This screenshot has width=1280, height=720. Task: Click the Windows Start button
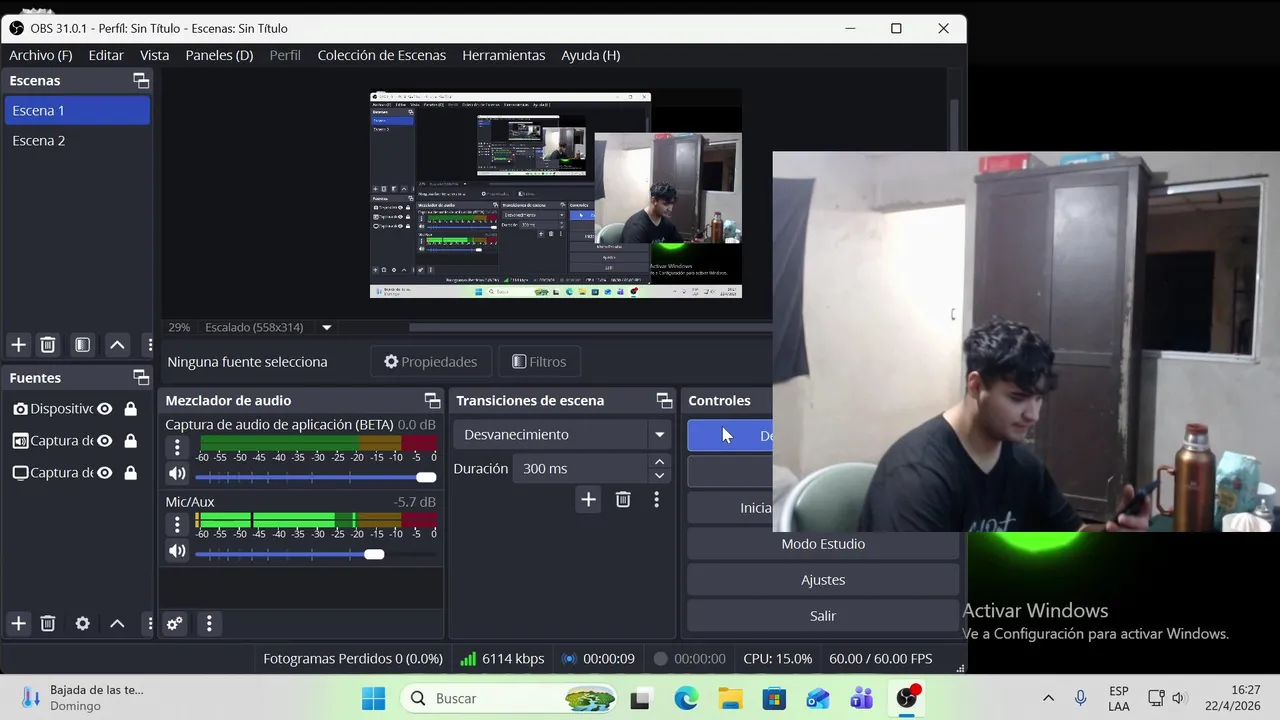(x=373, y=698)
